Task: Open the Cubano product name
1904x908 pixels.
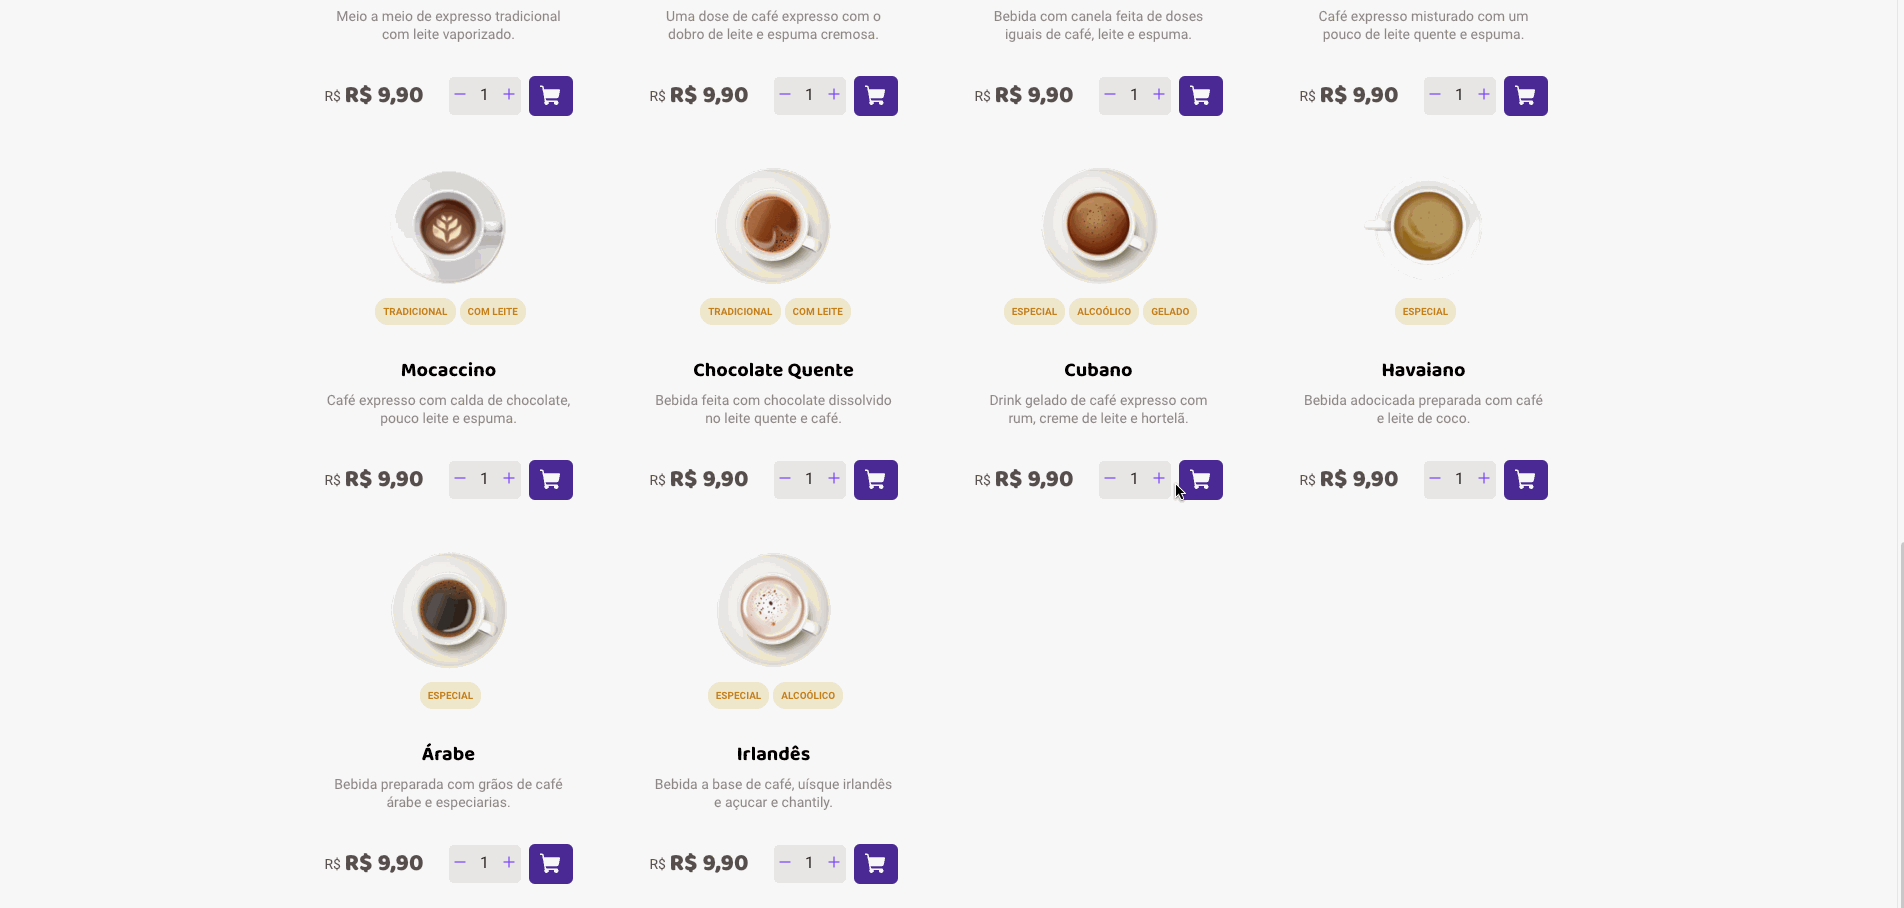Action: 1097,369
